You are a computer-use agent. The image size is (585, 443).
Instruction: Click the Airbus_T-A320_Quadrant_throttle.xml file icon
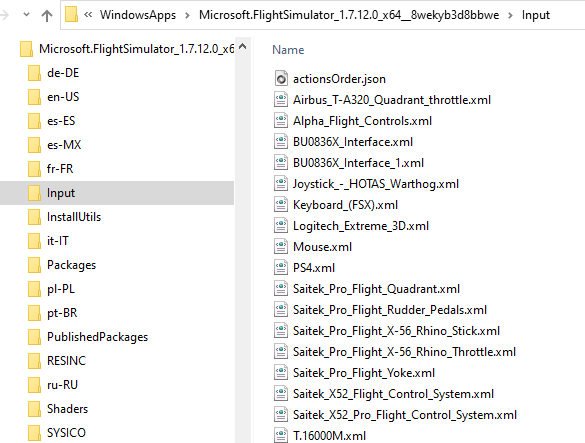(x=281, y=100)
